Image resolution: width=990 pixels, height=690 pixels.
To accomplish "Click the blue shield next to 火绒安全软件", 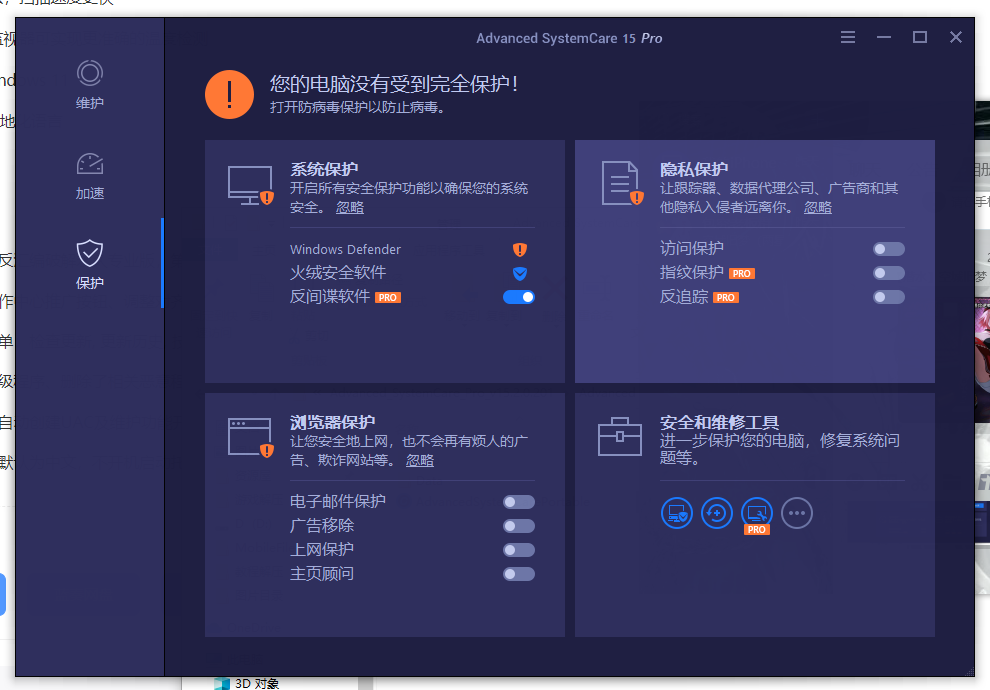I will tap(519, 273).
